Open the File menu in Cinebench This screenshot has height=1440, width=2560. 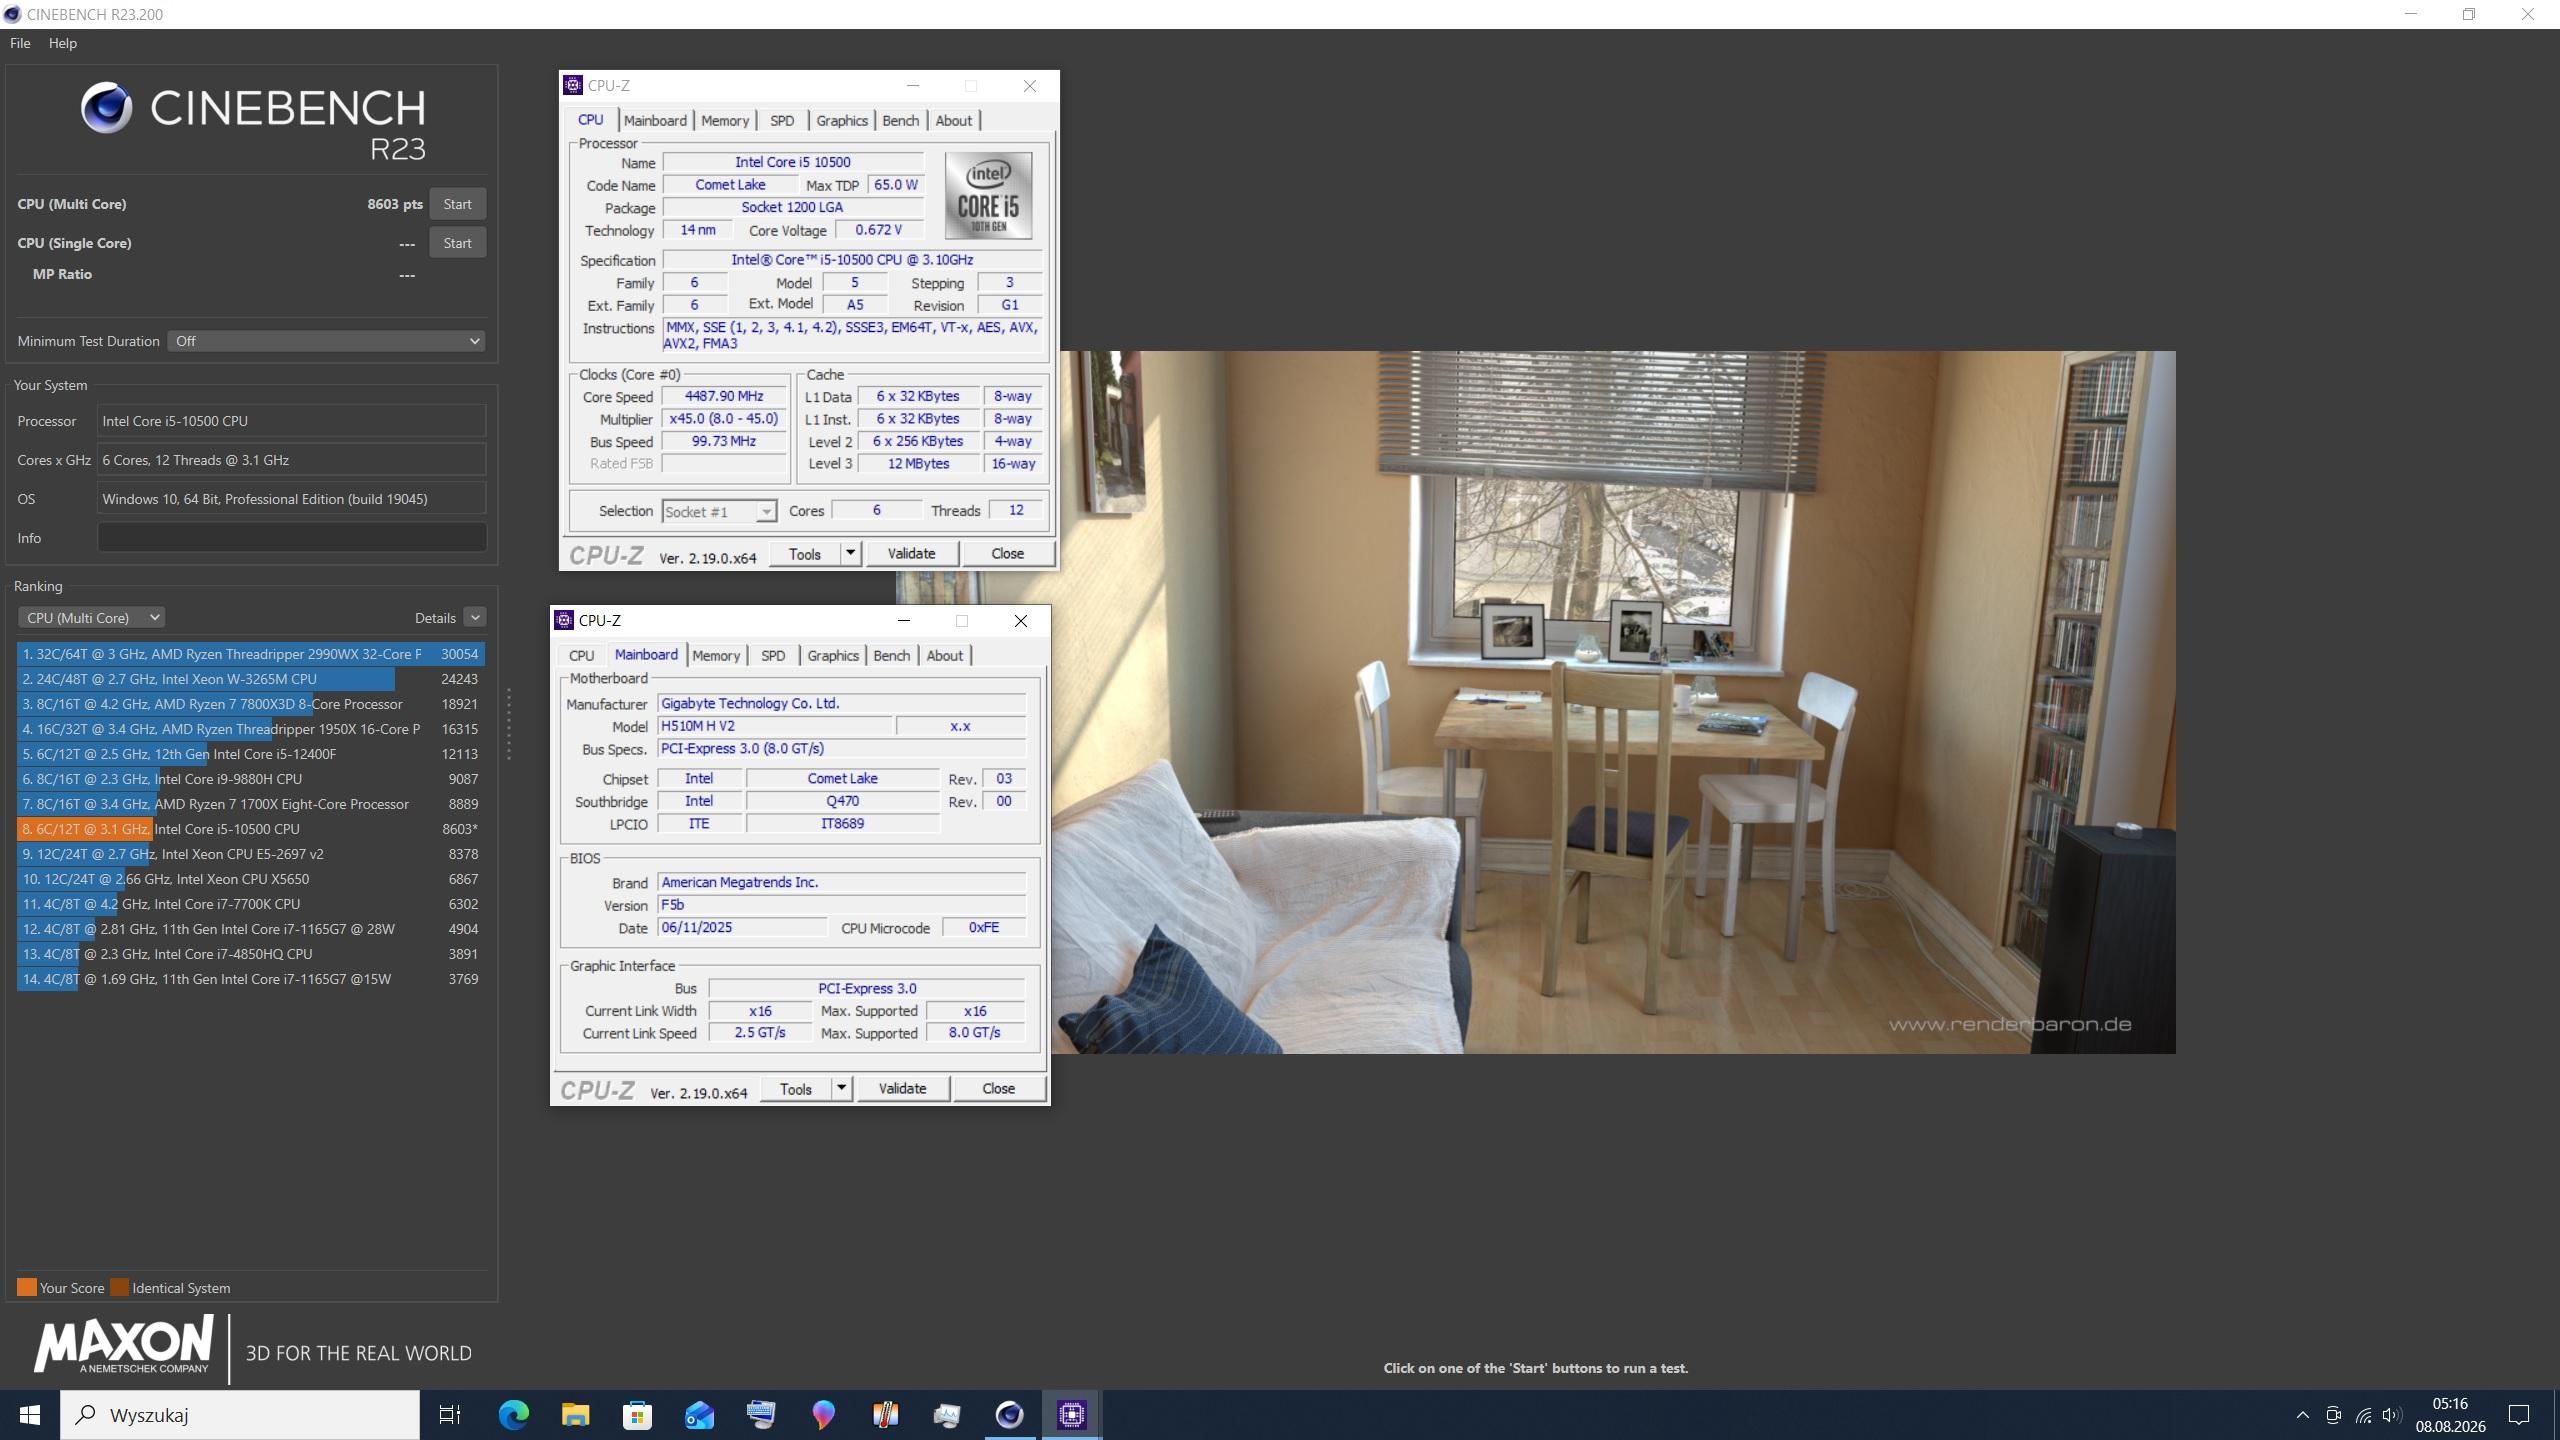click(x=20, y=43)
